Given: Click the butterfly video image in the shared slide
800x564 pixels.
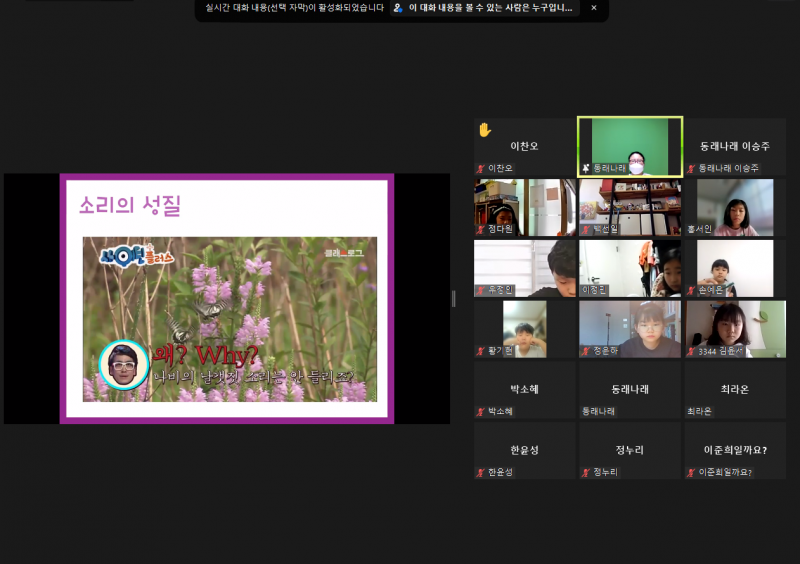Looking at the screenshot, I should point(230,320).
